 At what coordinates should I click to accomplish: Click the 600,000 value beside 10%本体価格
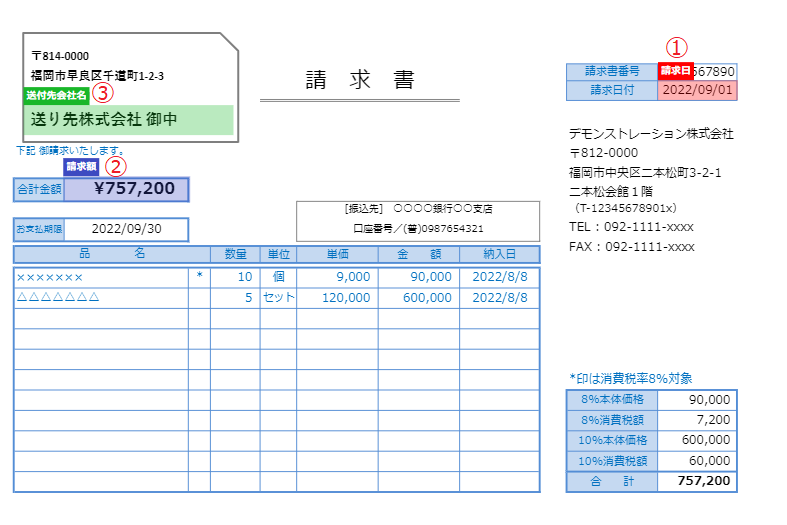(697, 441)
